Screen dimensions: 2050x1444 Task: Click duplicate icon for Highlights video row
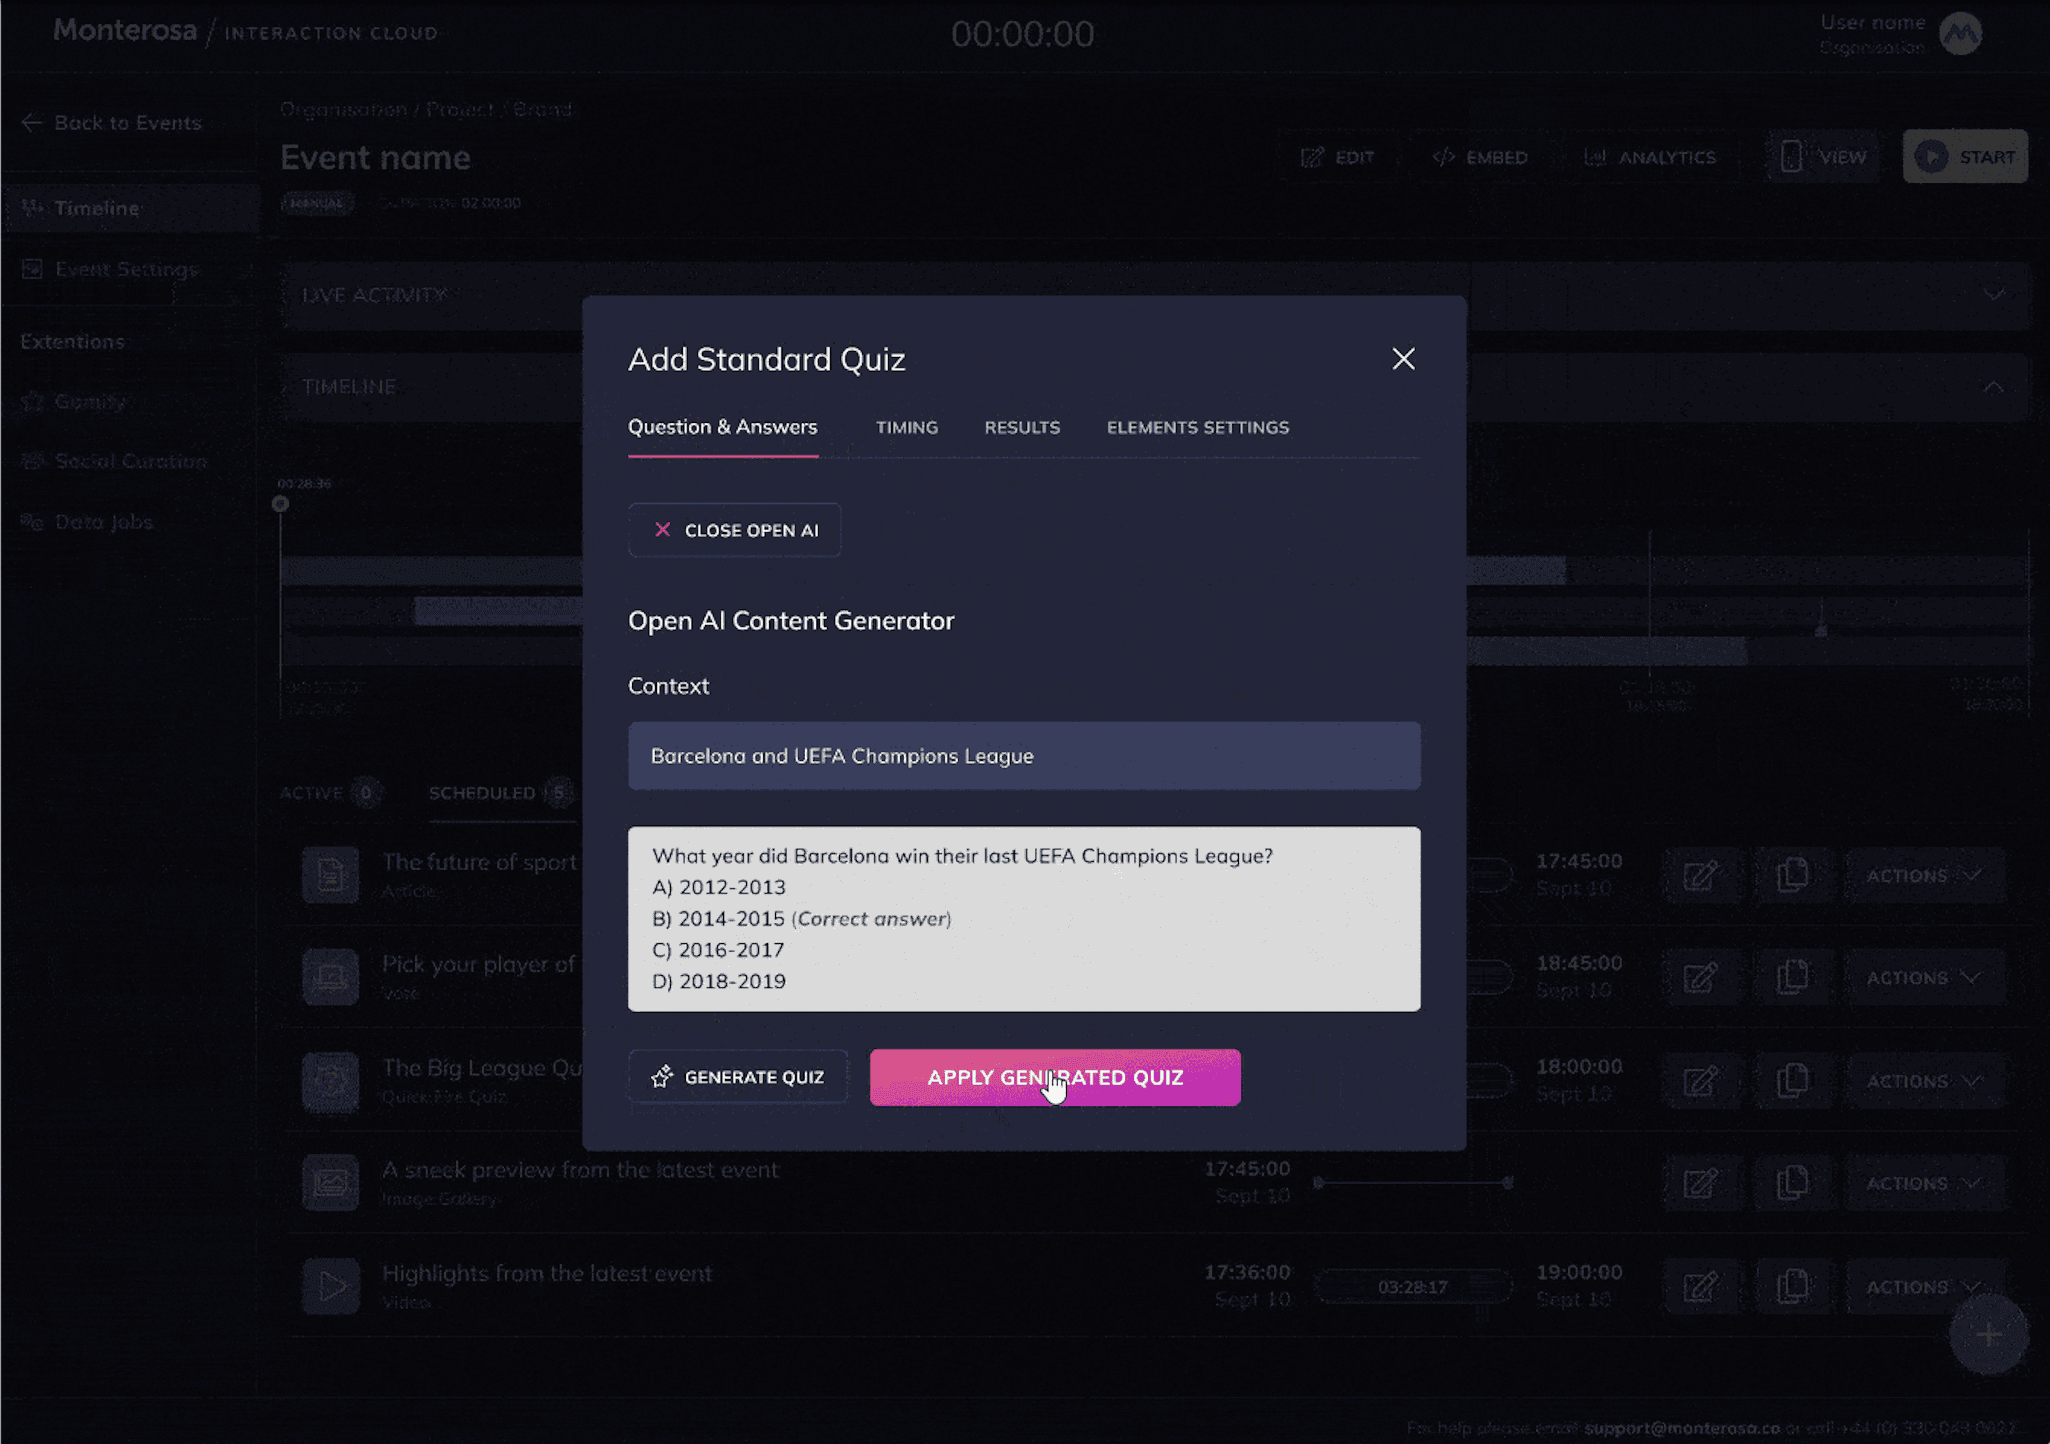(x=1792, y=1286)
